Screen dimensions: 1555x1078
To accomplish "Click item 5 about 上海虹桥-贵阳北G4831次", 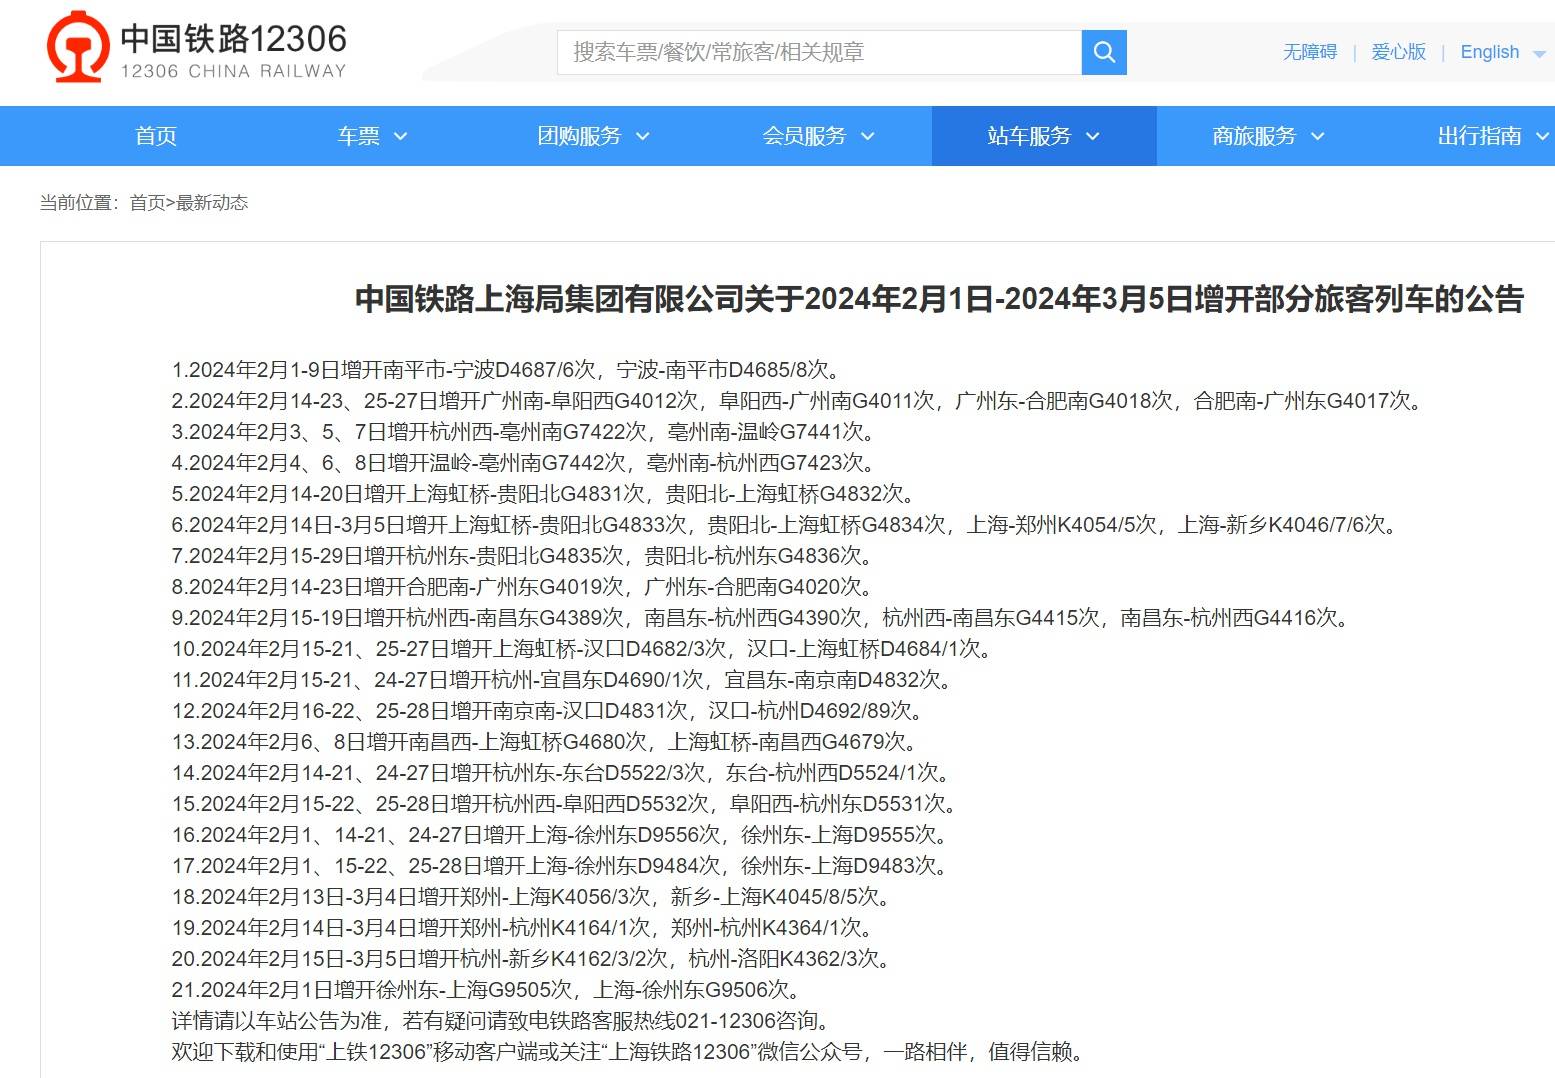I will [x=544, y=494].
